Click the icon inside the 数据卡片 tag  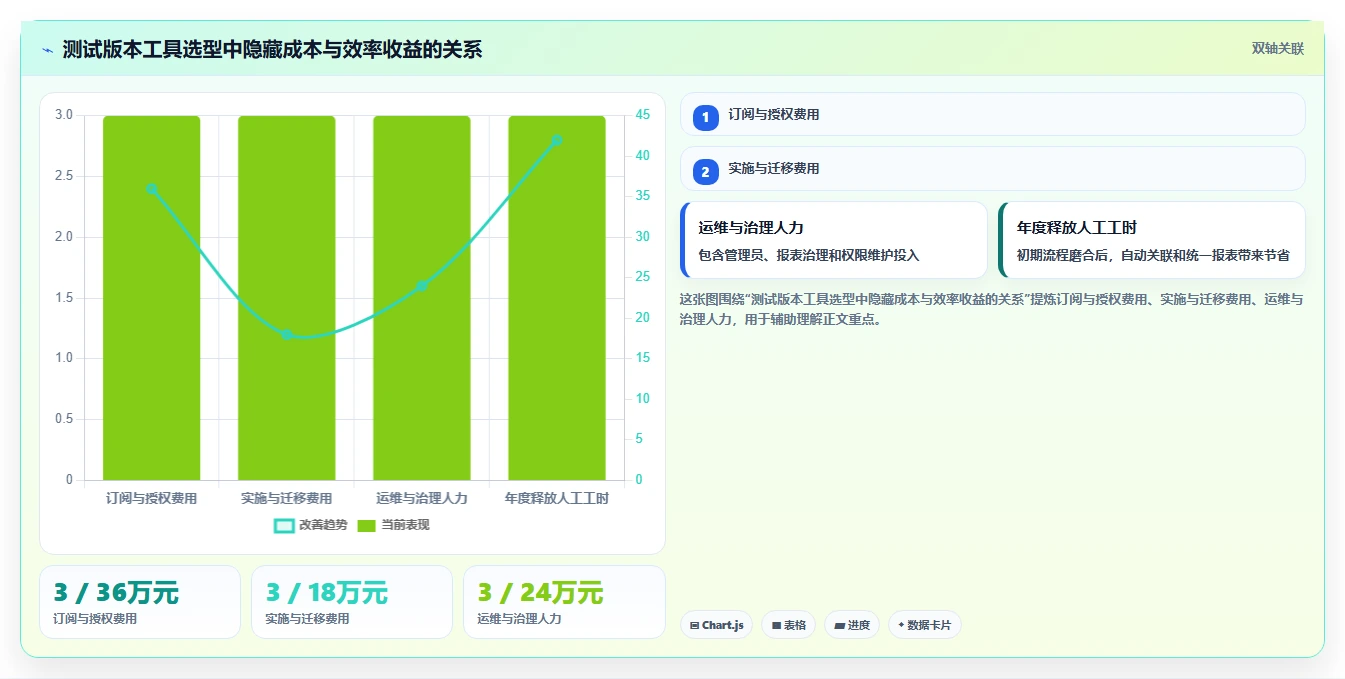901,625
